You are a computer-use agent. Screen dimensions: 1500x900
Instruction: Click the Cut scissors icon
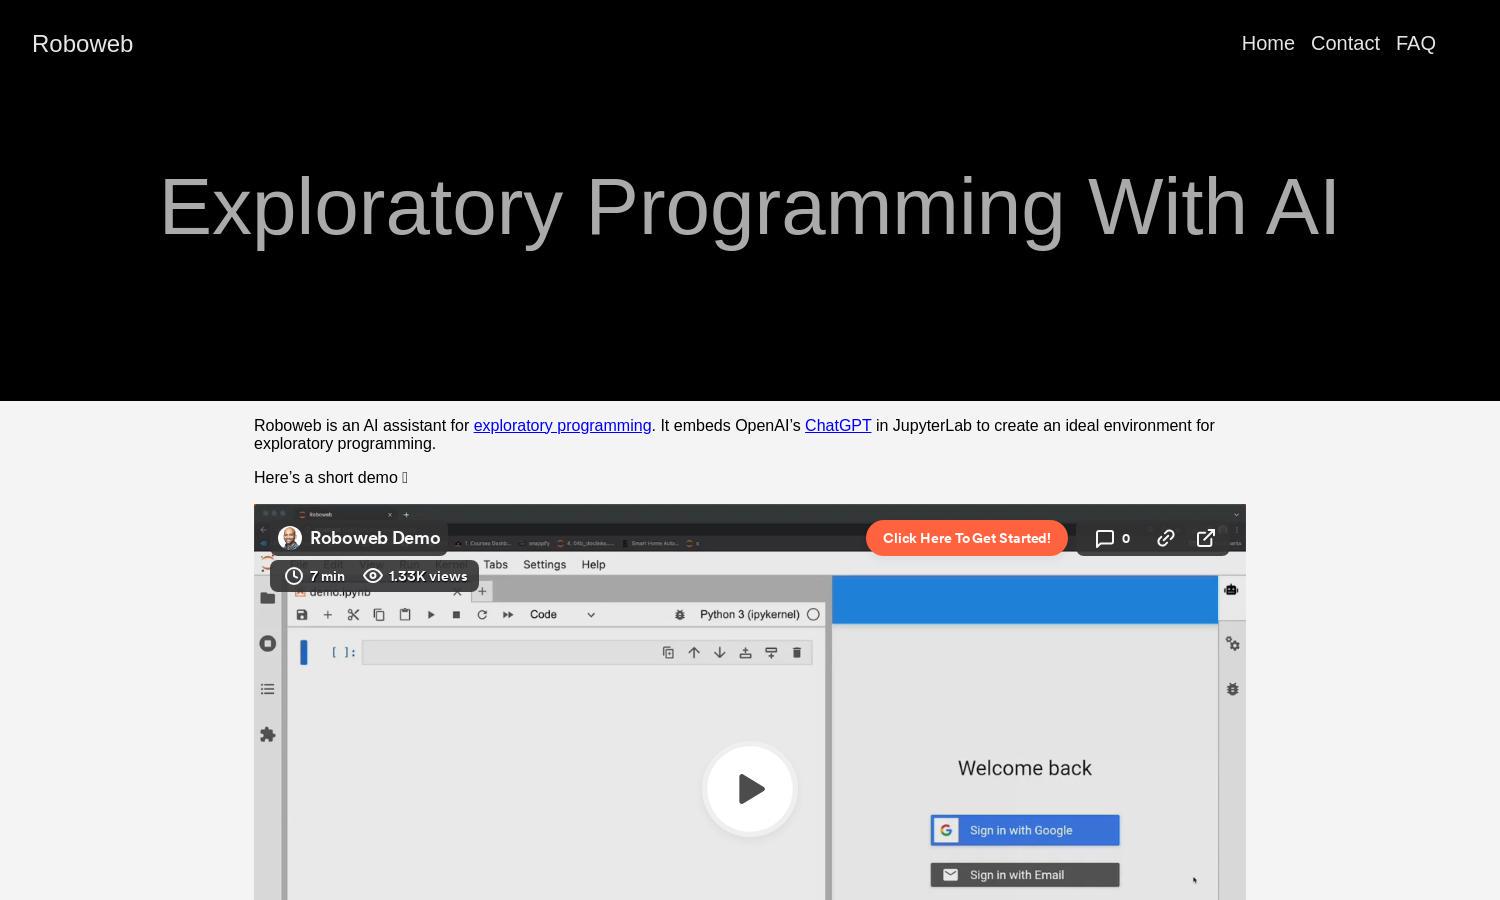pyautogui.click(x=353, y=615)
